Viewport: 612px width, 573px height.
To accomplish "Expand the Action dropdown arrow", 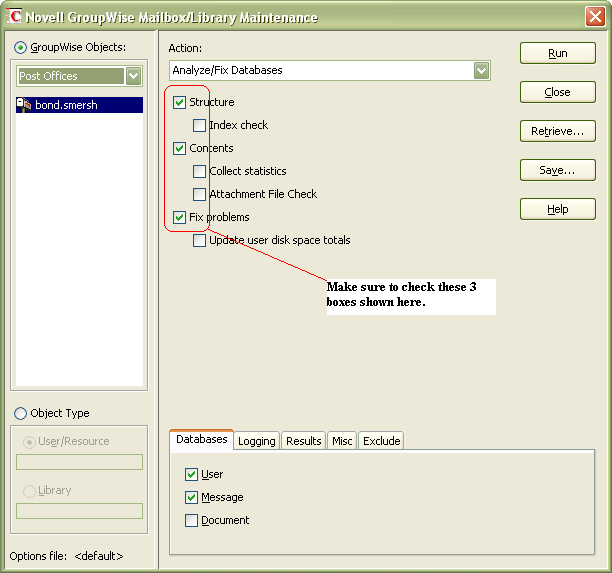I will coord(482,71).
